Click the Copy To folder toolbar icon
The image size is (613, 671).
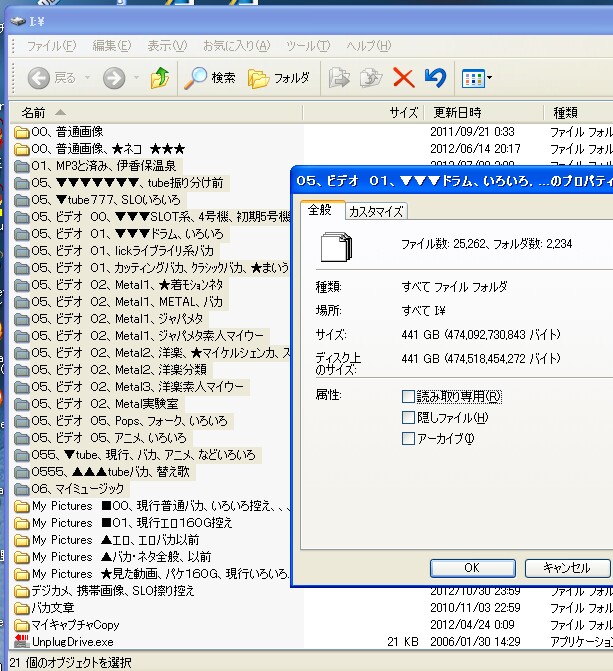(371, 78)
